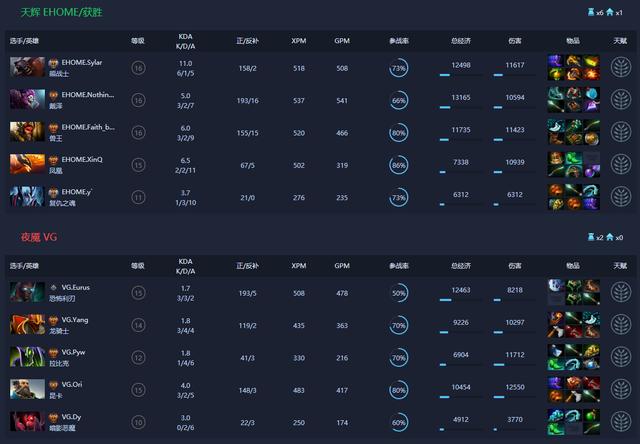The image size is (640, 444).
Task: Click the level 10 circle in VG.Dy's row
Action: [x=138, y=422]
